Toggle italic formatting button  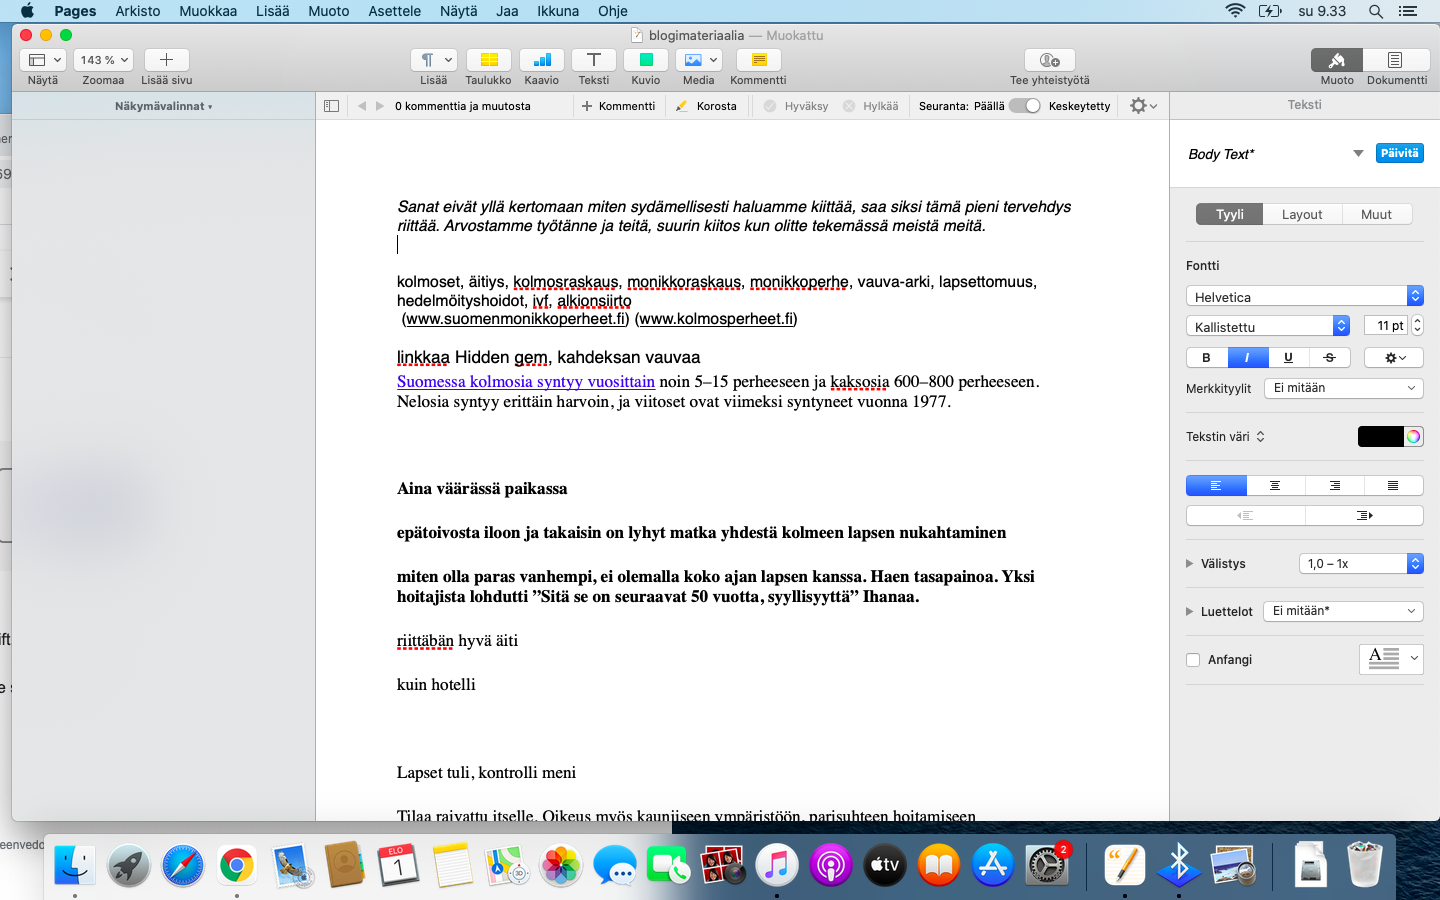point(1247,358)
